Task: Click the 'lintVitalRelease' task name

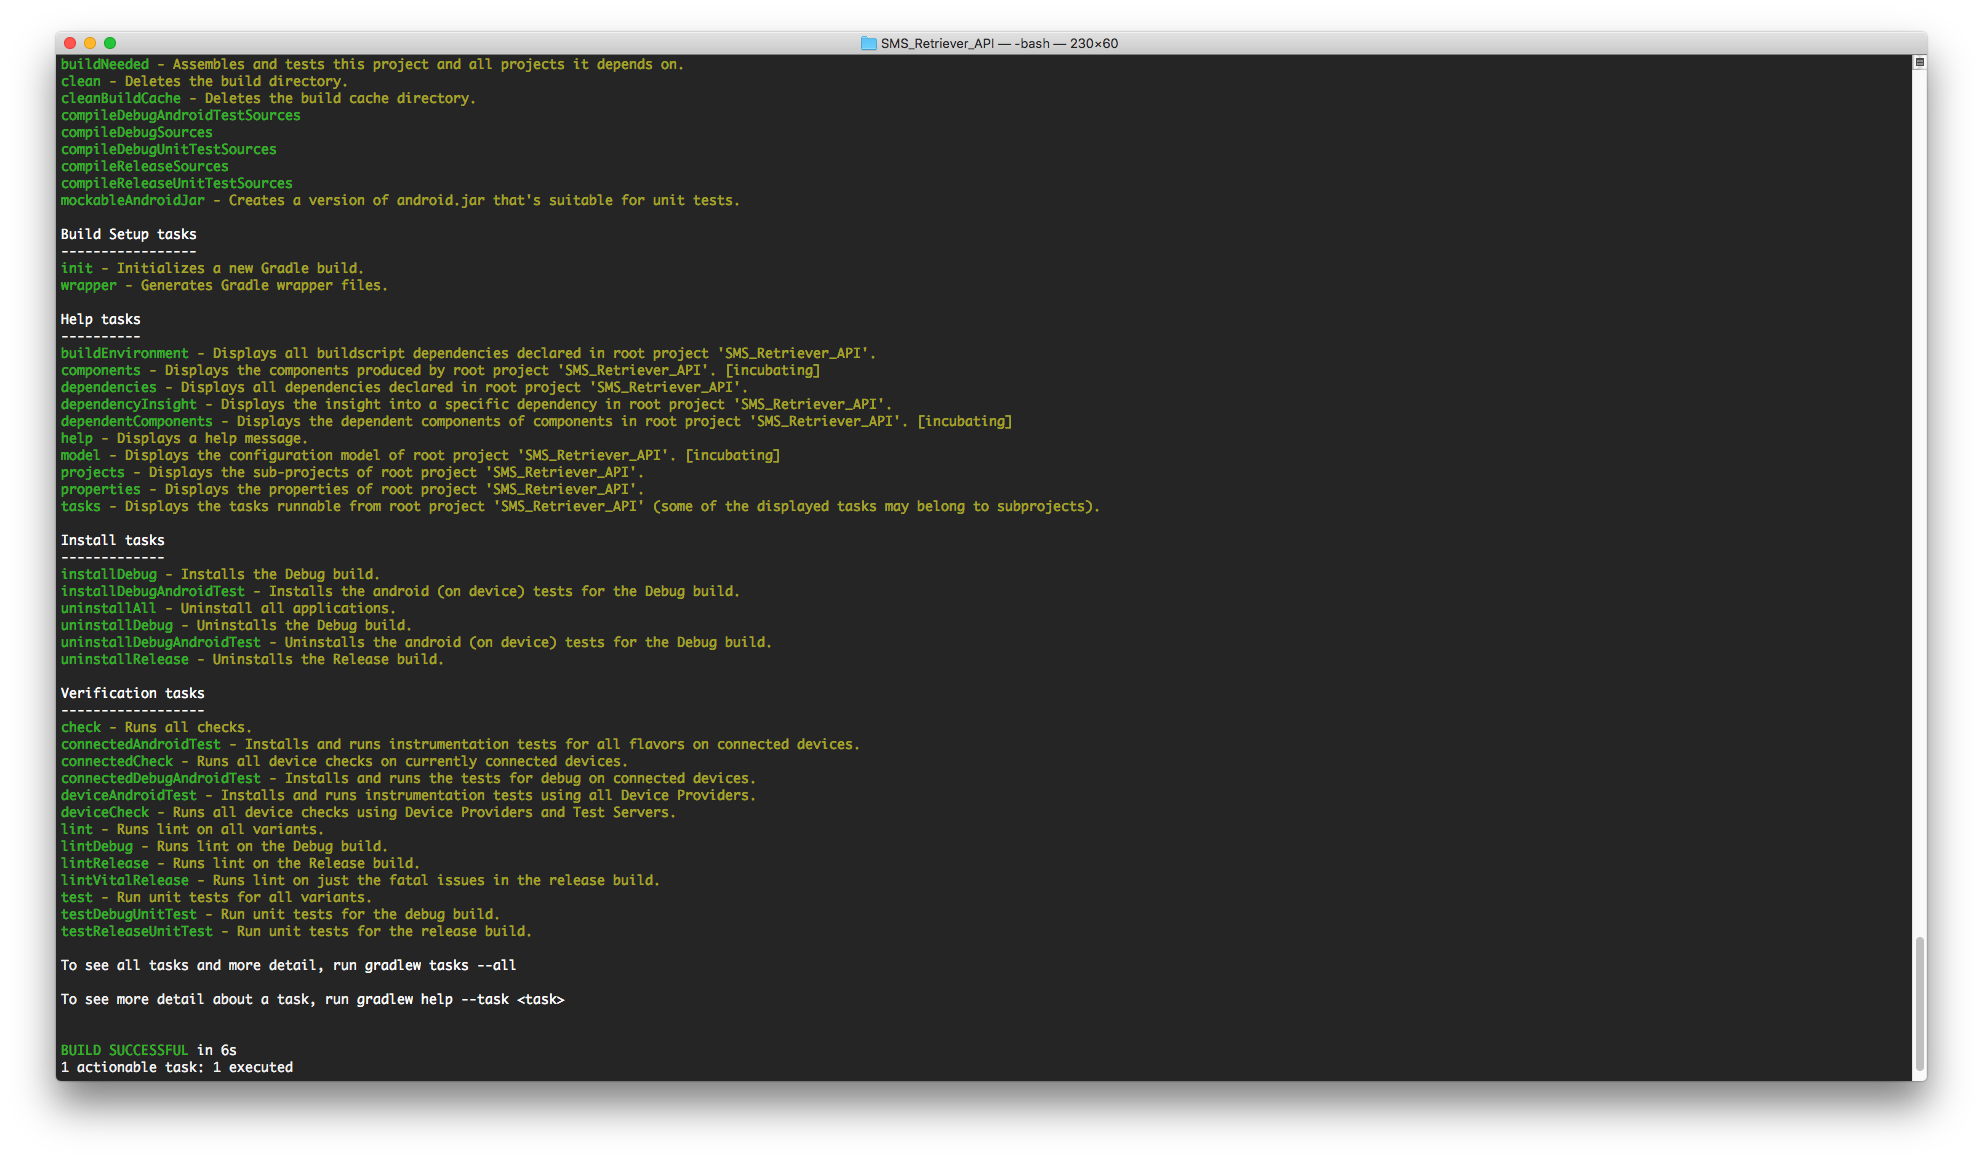Action: 125,880
